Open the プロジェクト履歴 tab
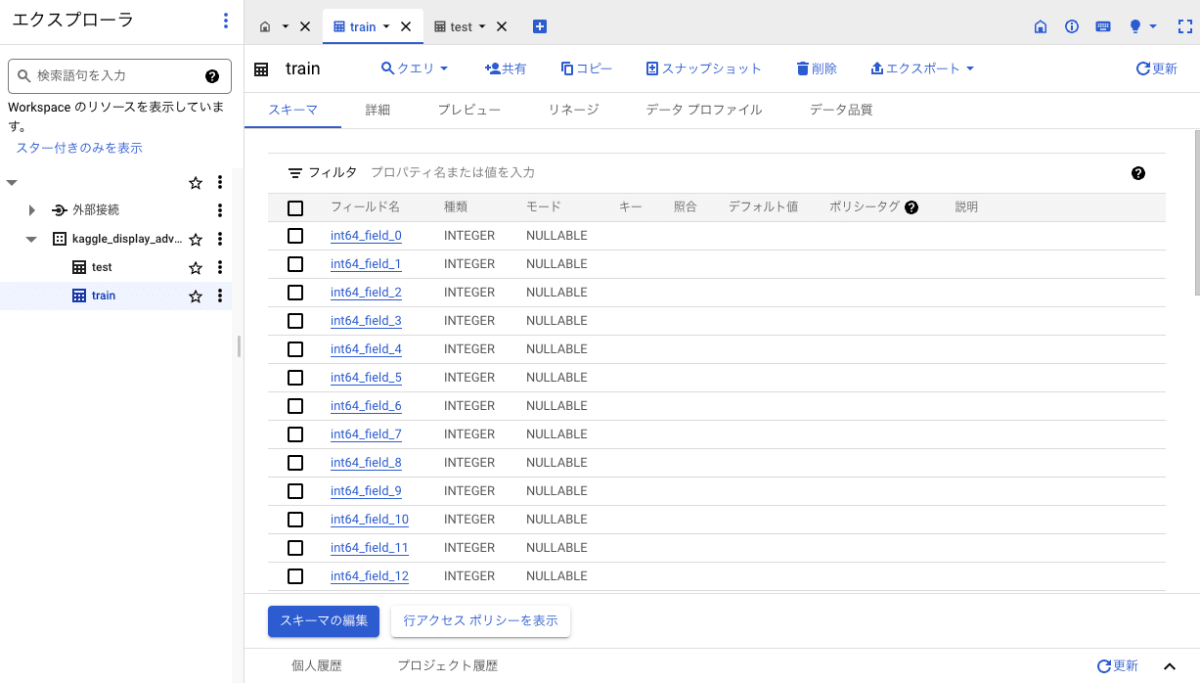The height and width of the screenshot is (683, 1200). (447, 666)
